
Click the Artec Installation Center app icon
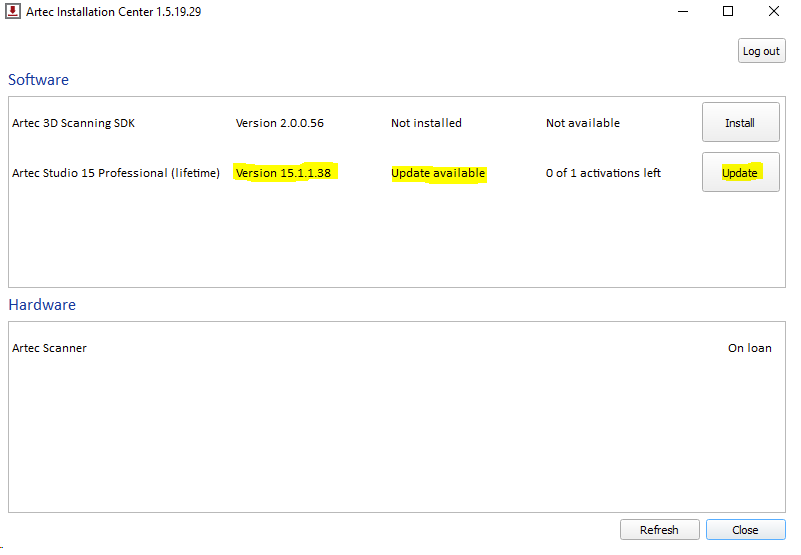pyautogui.click(x=13, y=11)
